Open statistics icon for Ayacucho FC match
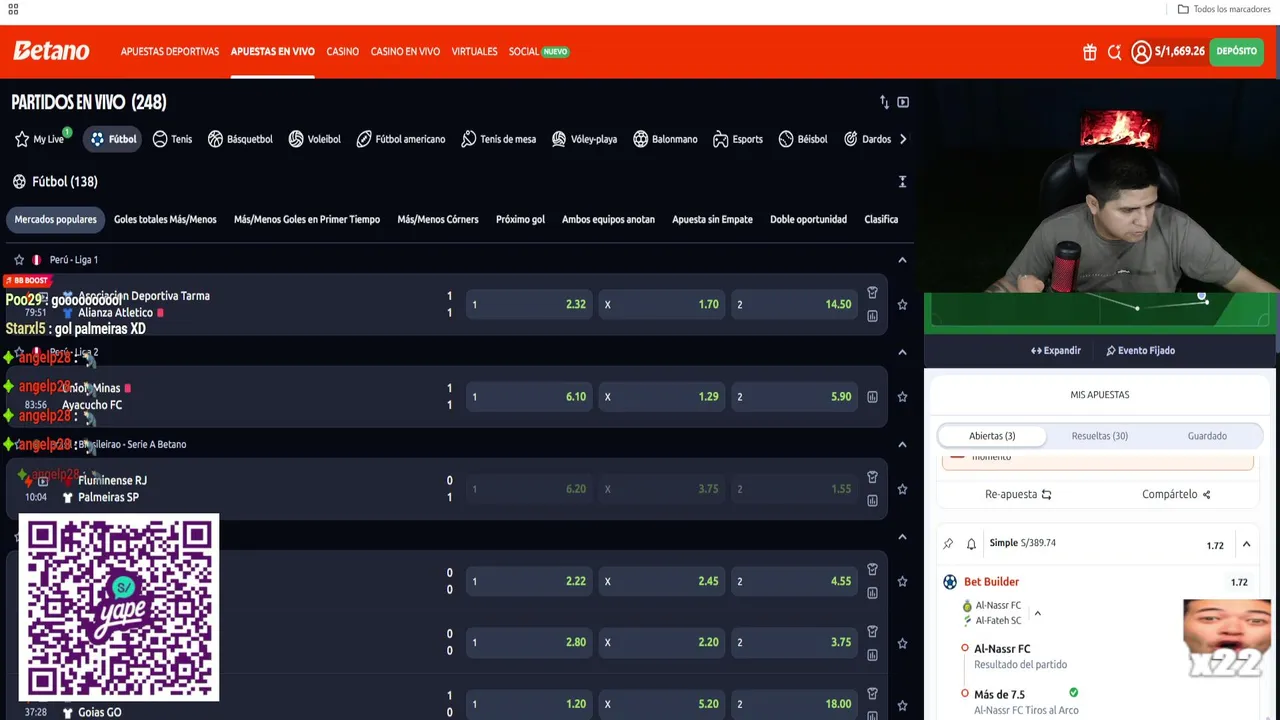 [872, 397]
